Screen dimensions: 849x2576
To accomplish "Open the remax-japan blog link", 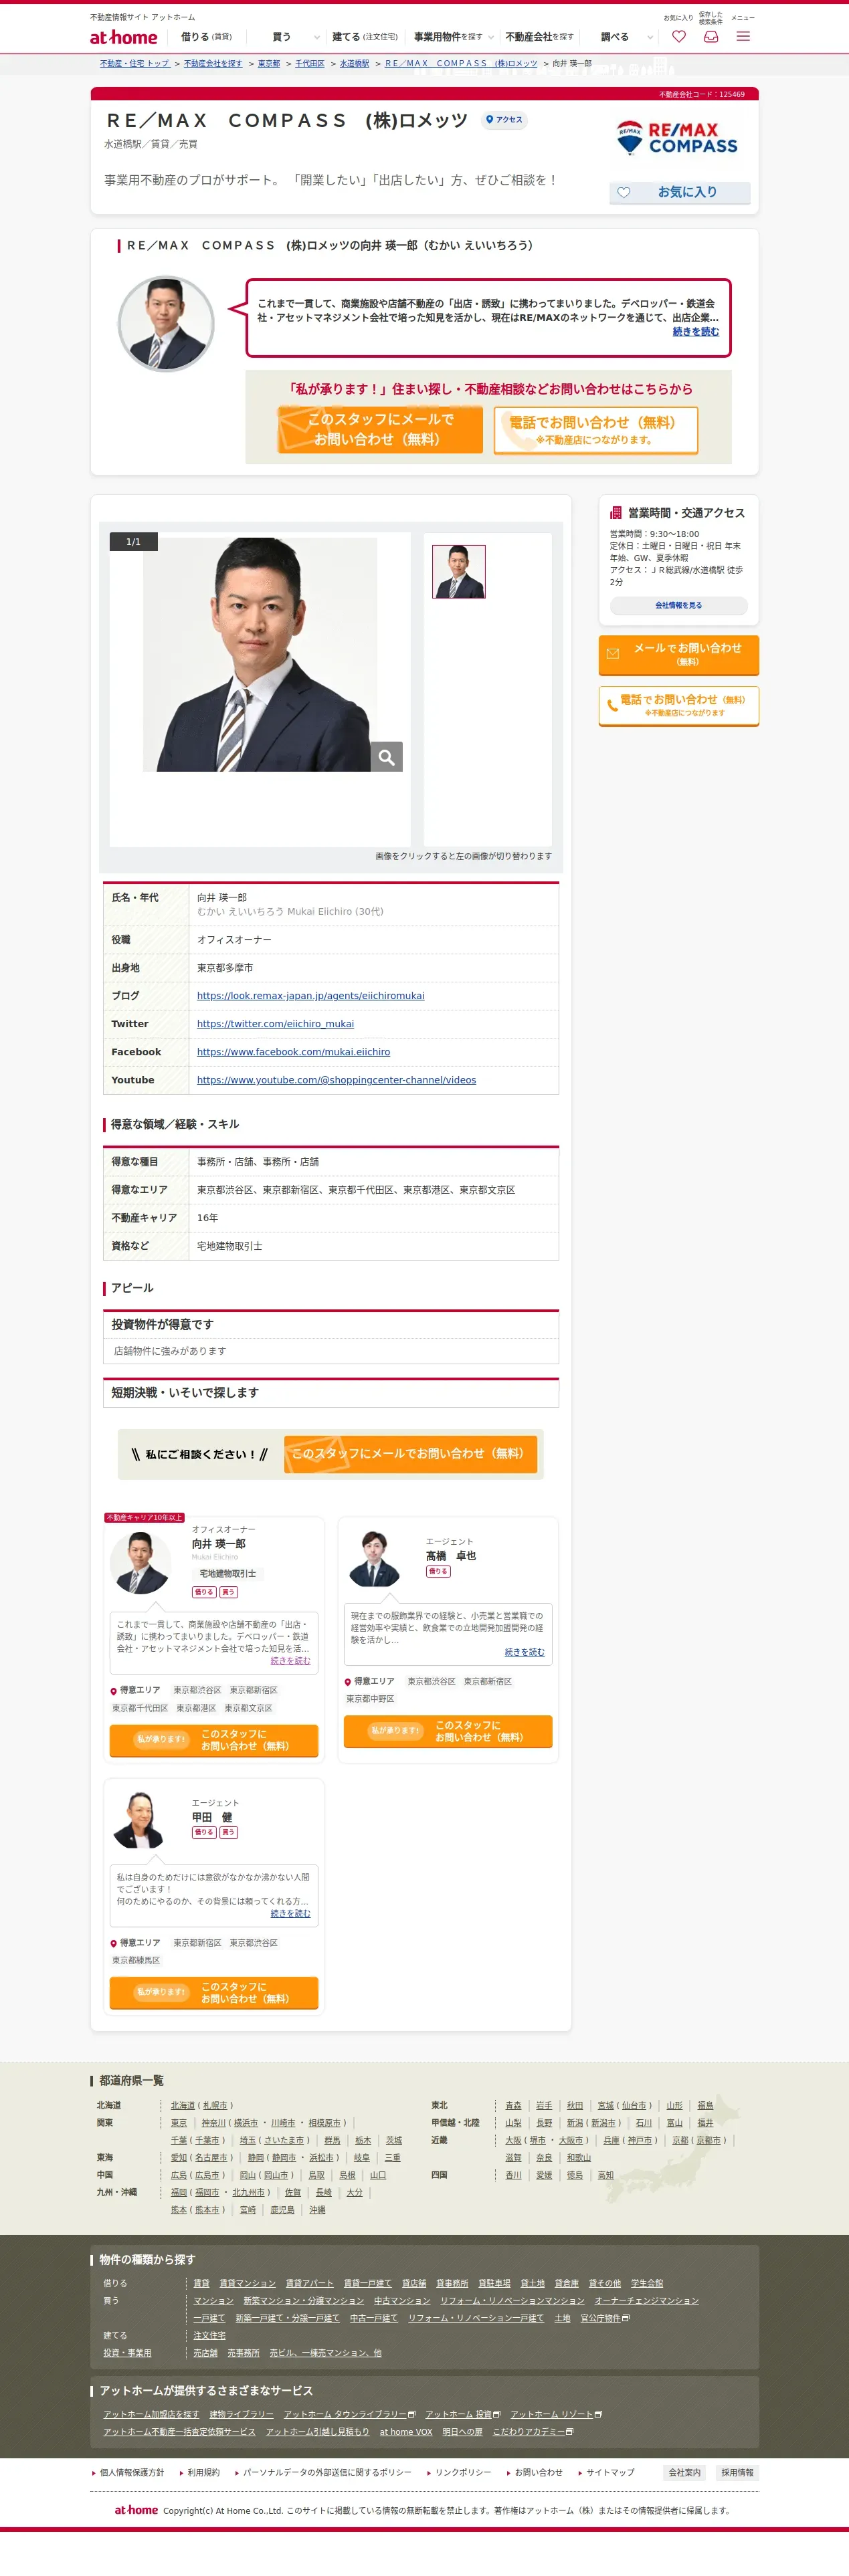I will 311,996.
